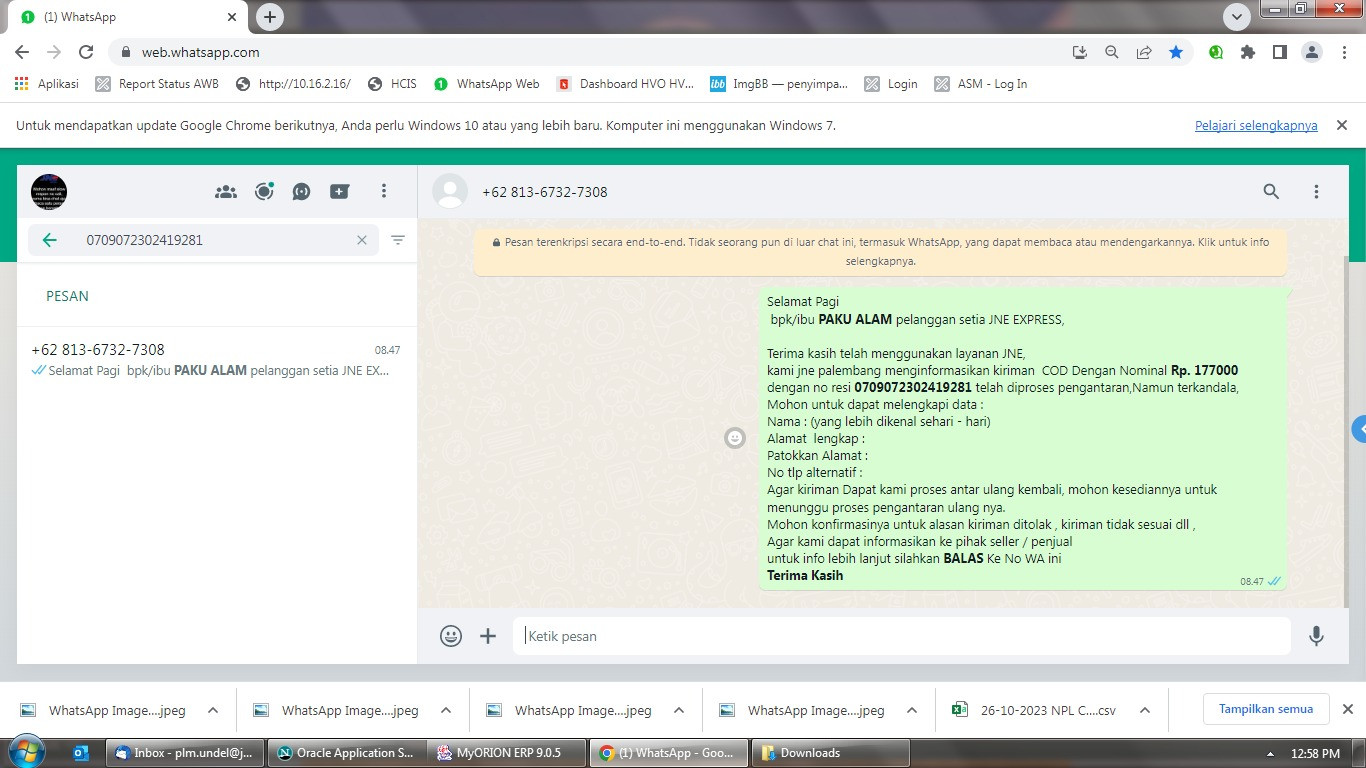Go back in browser history
Image resolution: width=1366 pixels, height=768 pixels.
tap(22, 52)
